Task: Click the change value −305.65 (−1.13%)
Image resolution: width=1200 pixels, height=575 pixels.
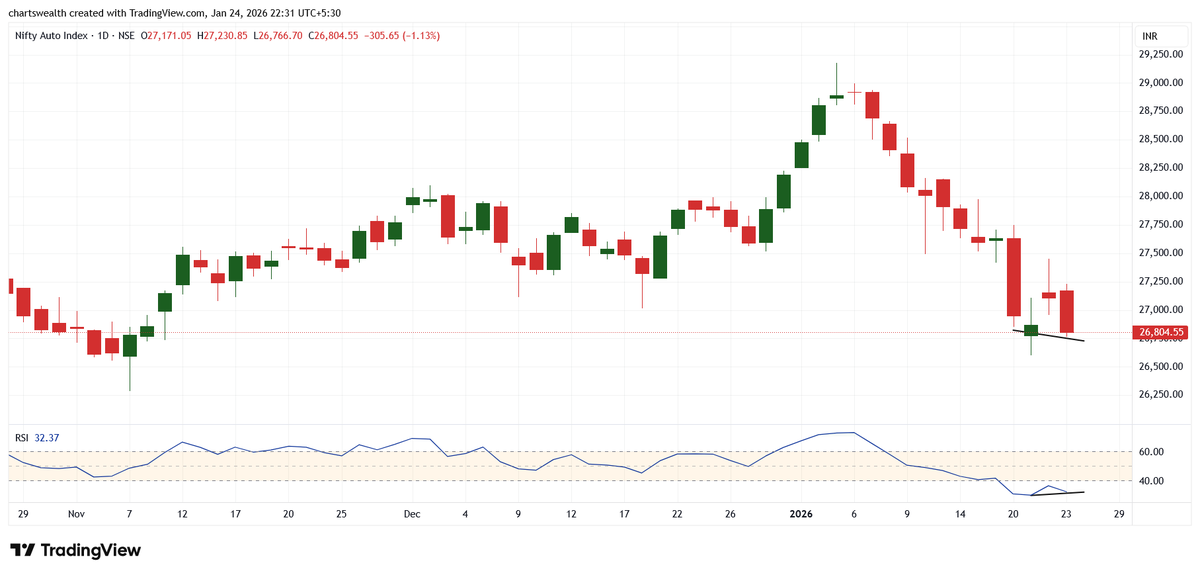Action: [x=403, y=36]
